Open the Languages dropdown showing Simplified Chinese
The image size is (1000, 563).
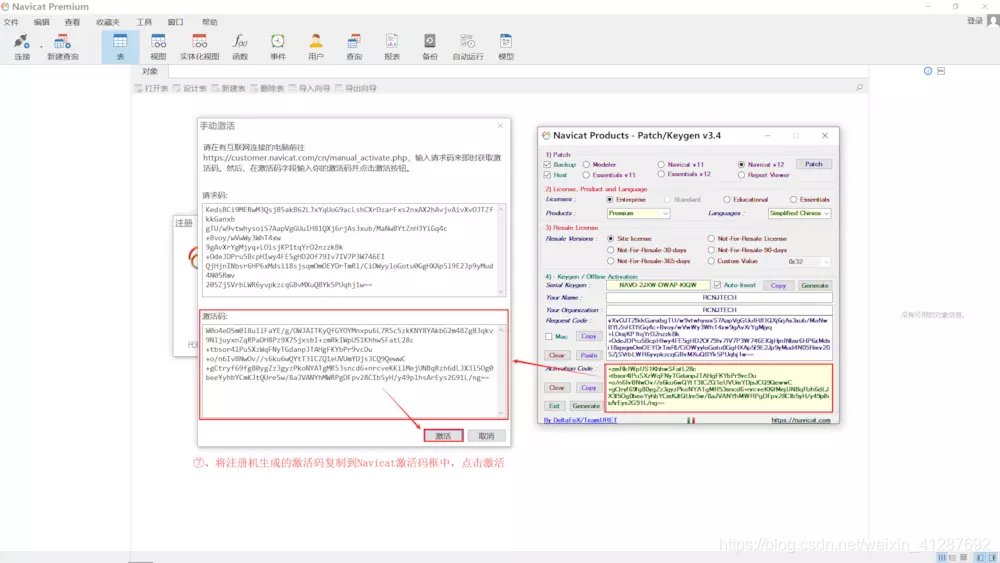pyautogui.click(x=799, y=213)
